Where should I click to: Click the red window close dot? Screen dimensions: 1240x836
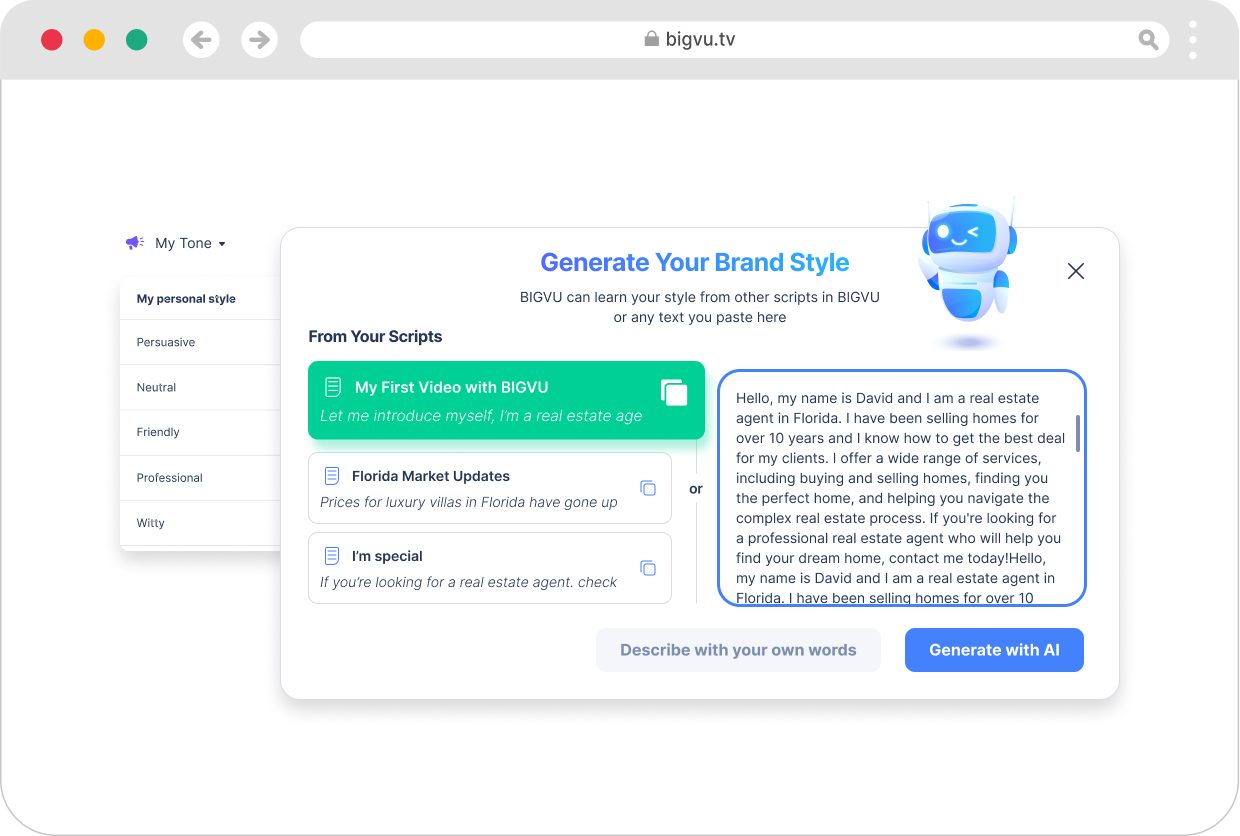click(52, 40)
